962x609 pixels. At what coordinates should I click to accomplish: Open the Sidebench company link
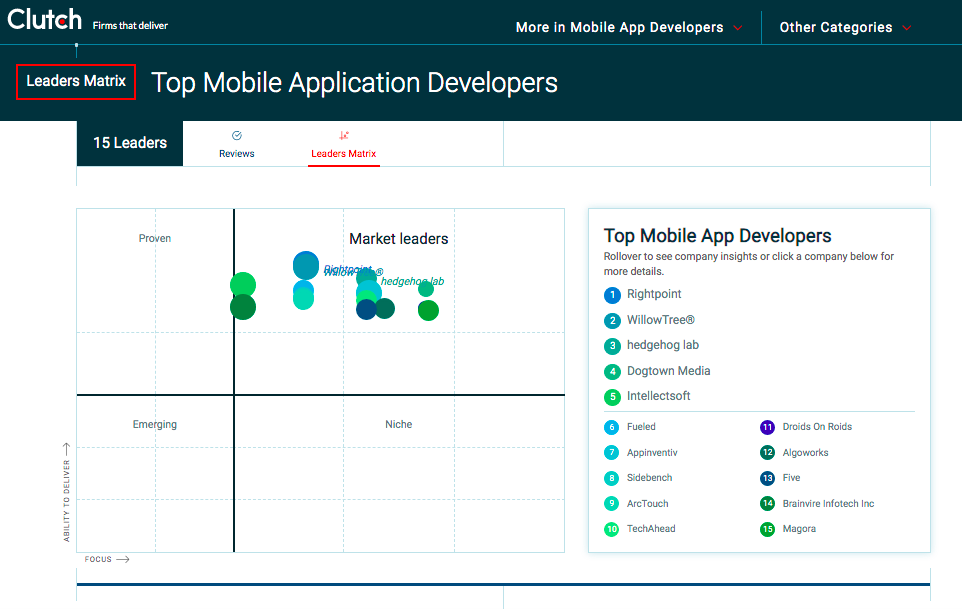(650, 478)
